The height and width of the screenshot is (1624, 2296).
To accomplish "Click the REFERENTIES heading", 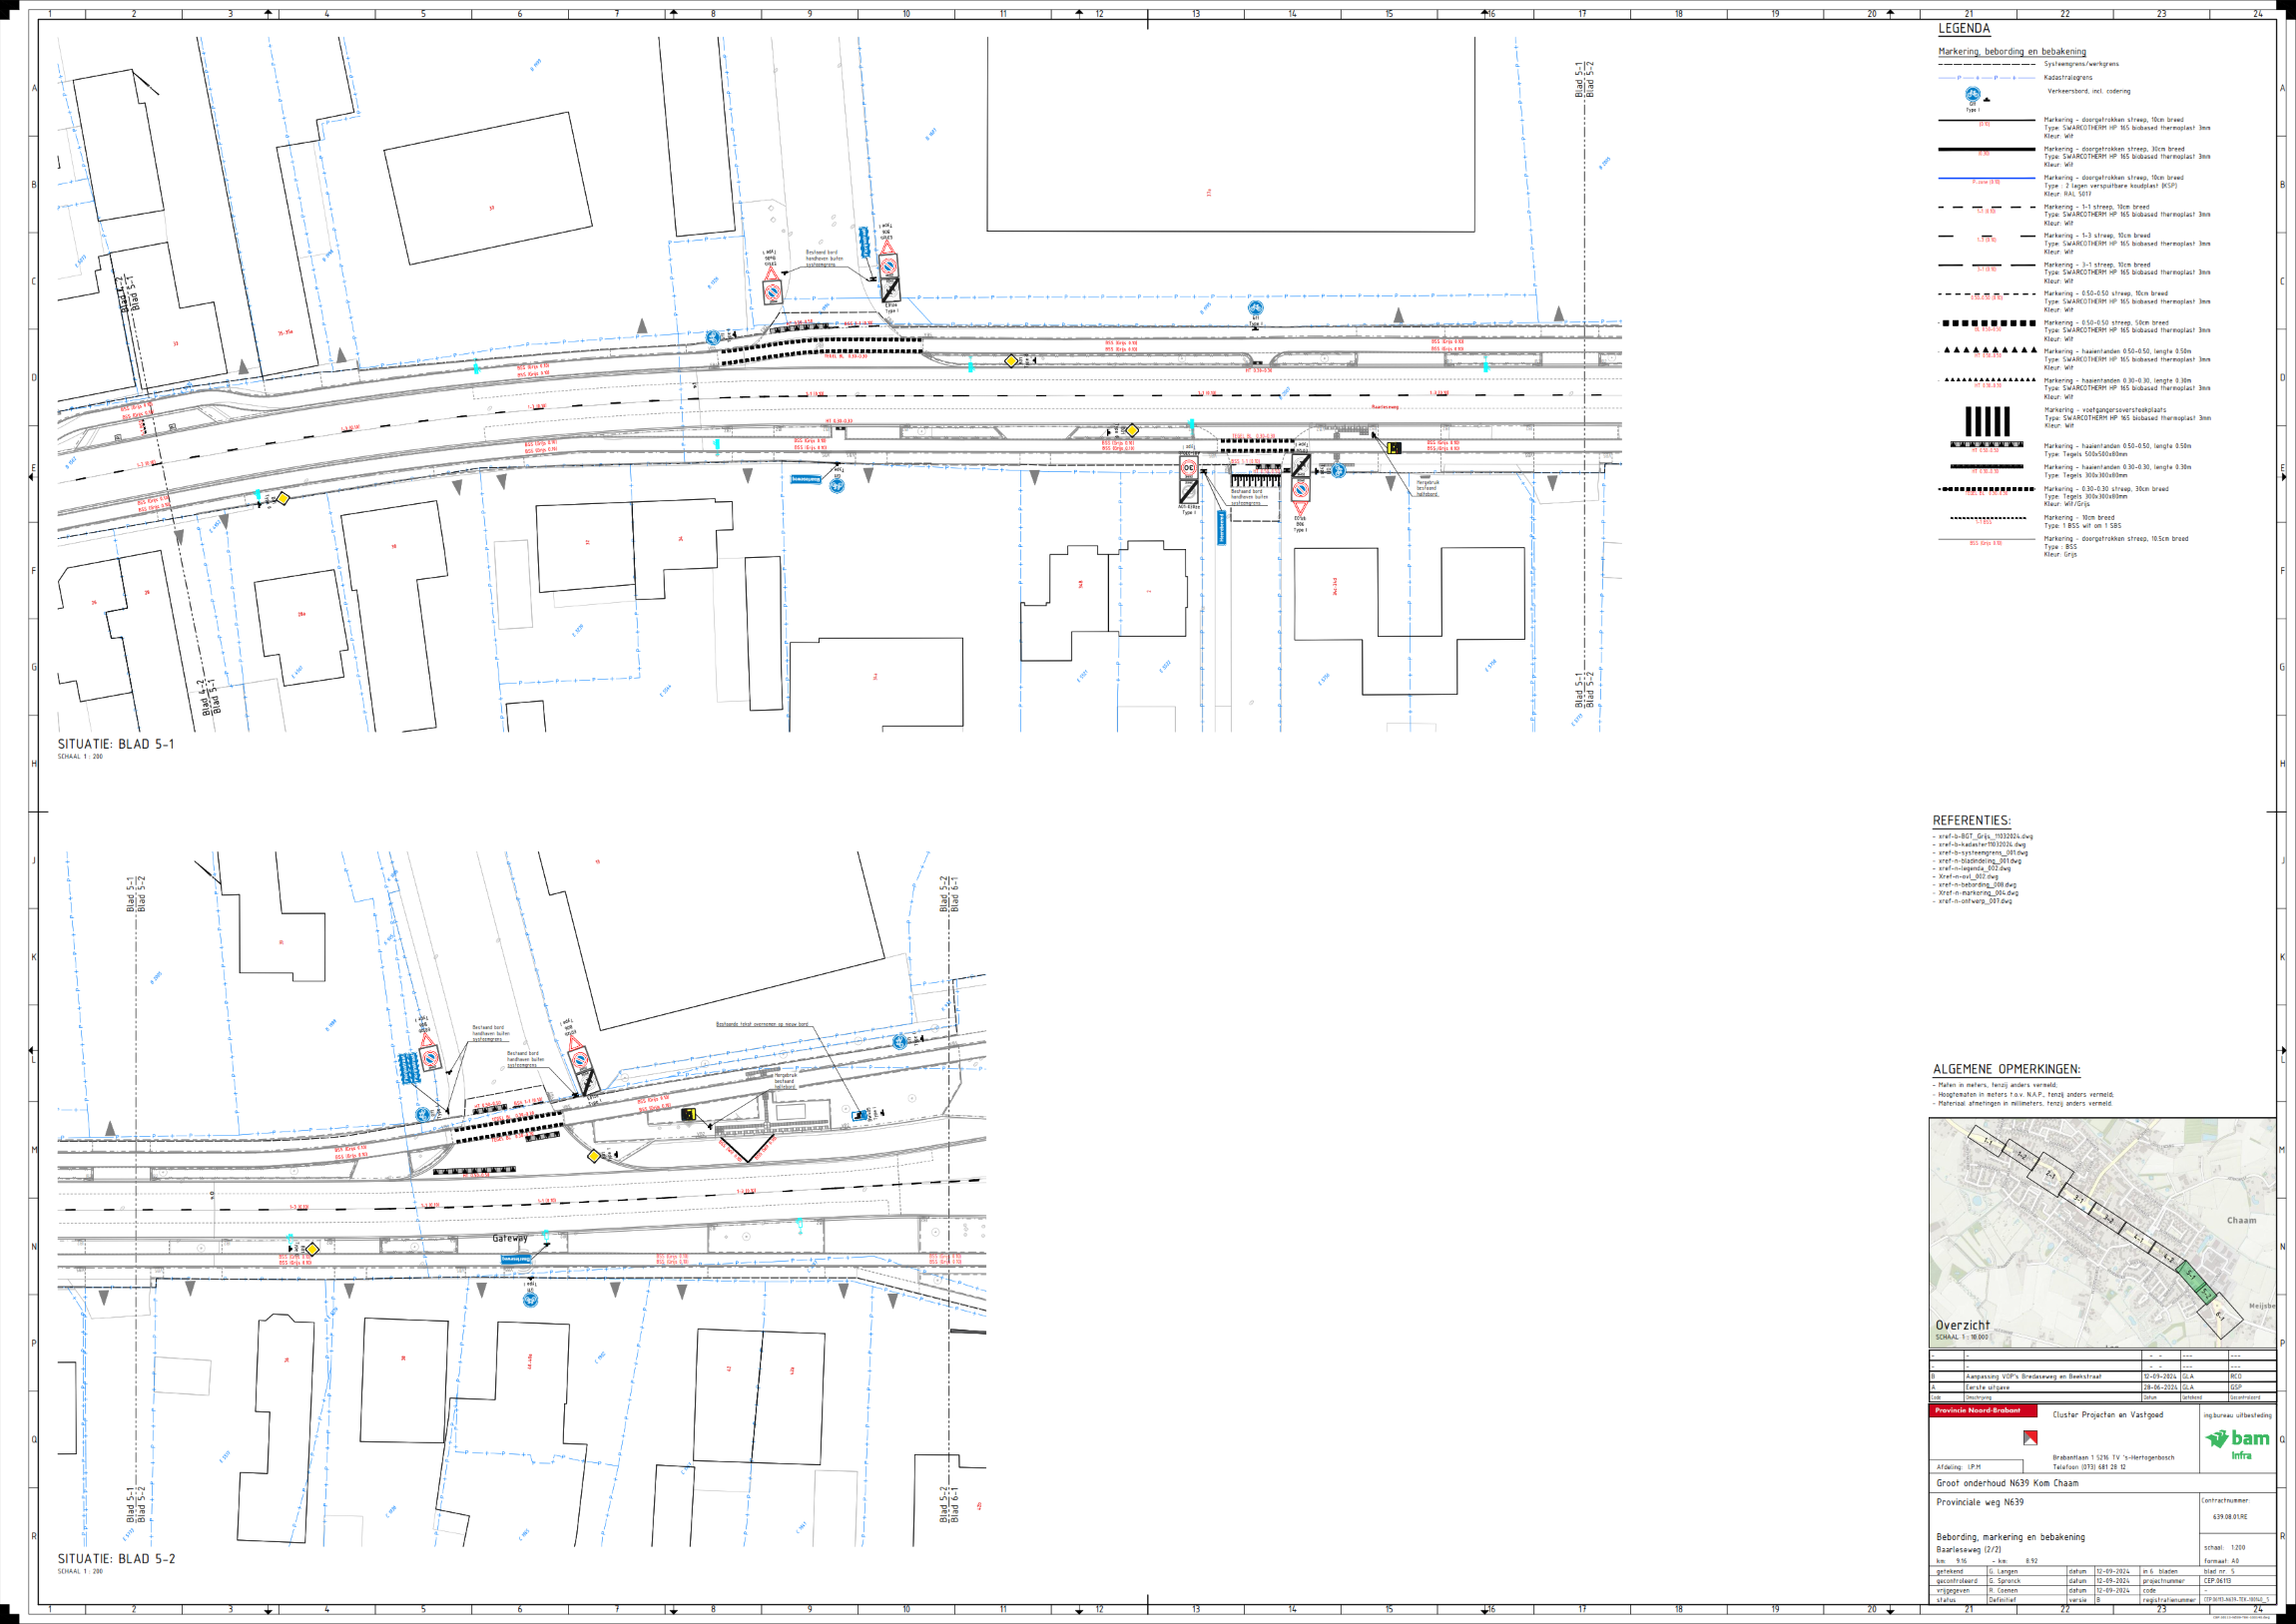I will [1971, 820].
